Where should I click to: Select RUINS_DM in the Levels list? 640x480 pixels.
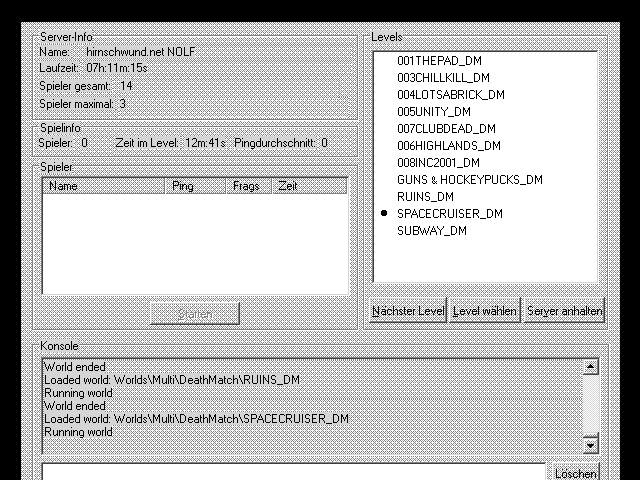point(425,197)
